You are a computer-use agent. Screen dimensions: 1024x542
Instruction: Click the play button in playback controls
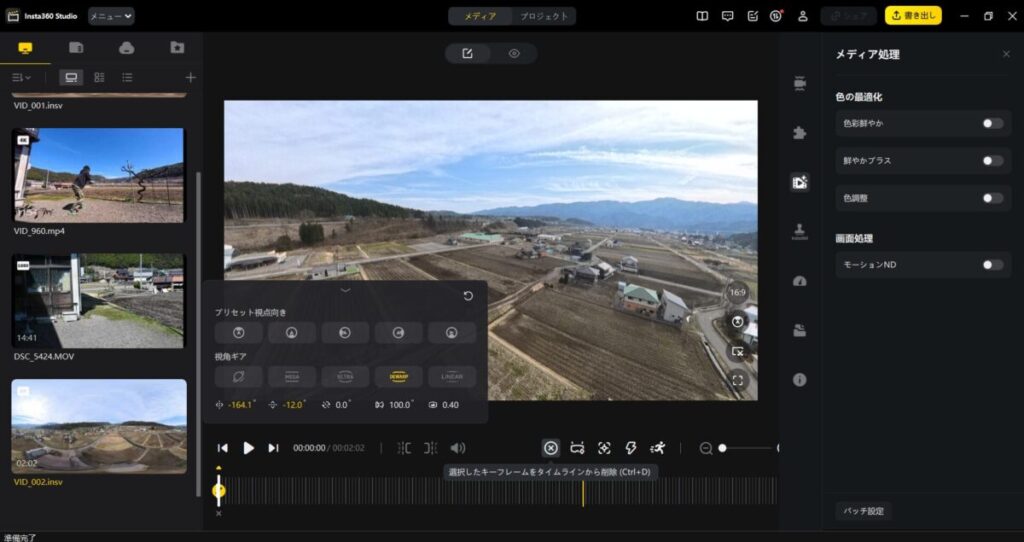pyautogui.click(x=248, y=448)
